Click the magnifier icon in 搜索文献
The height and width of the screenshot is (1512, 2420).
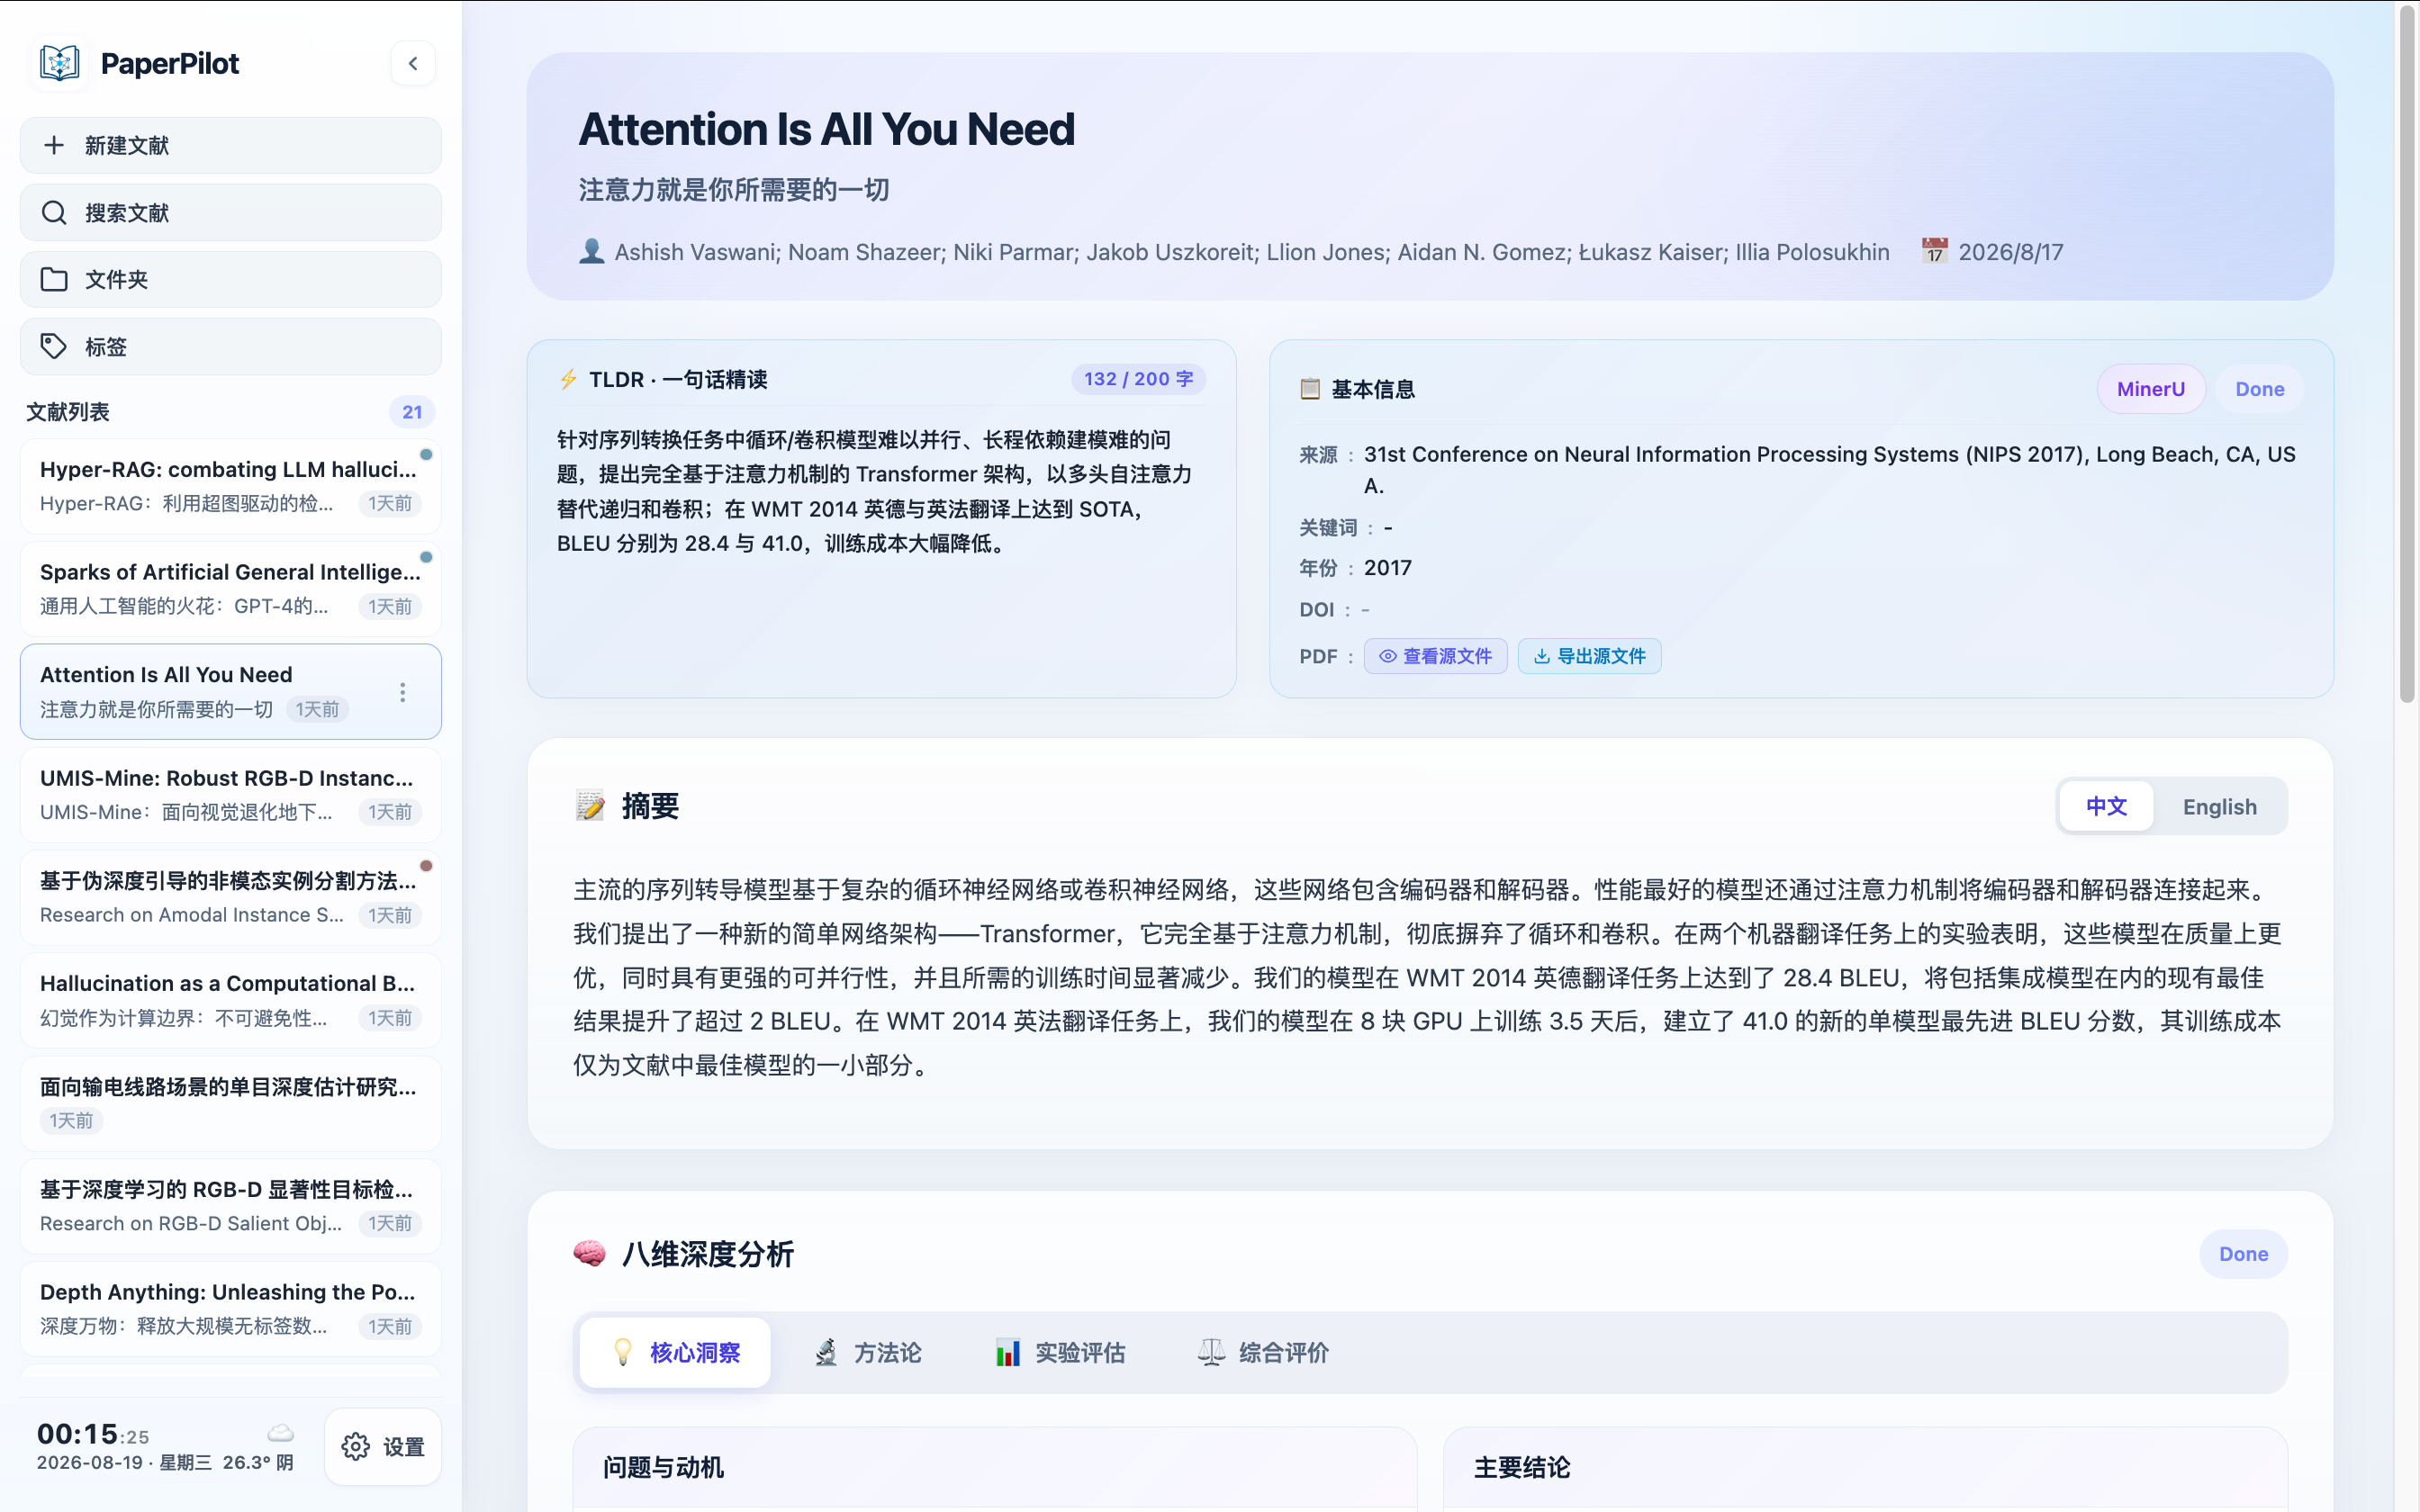point(54,213)
